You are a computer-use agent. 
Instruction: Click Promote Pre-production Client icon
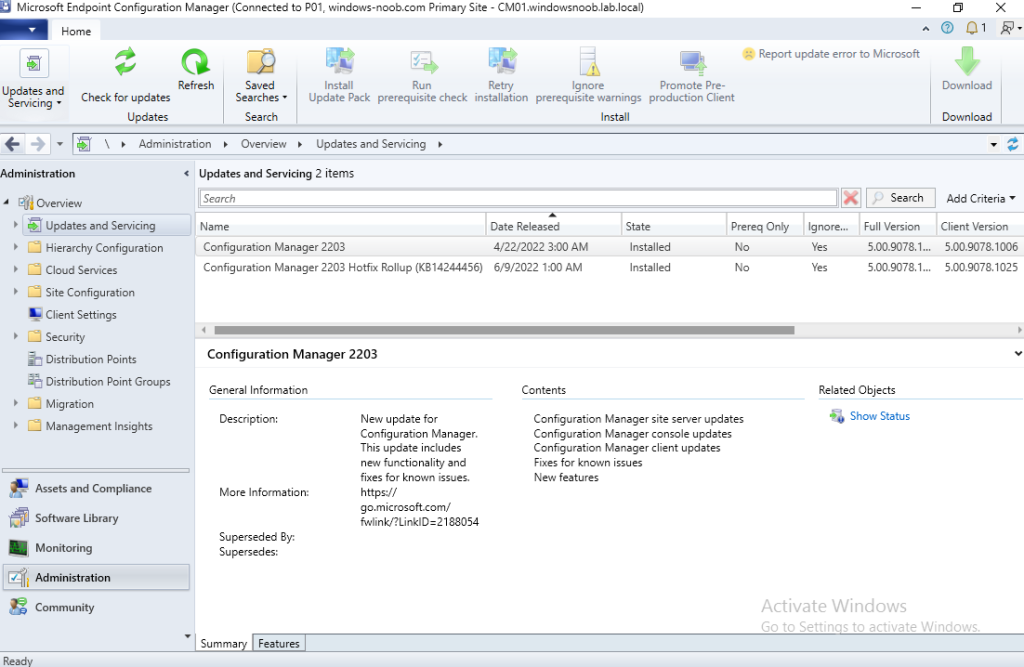coord(692,63)
